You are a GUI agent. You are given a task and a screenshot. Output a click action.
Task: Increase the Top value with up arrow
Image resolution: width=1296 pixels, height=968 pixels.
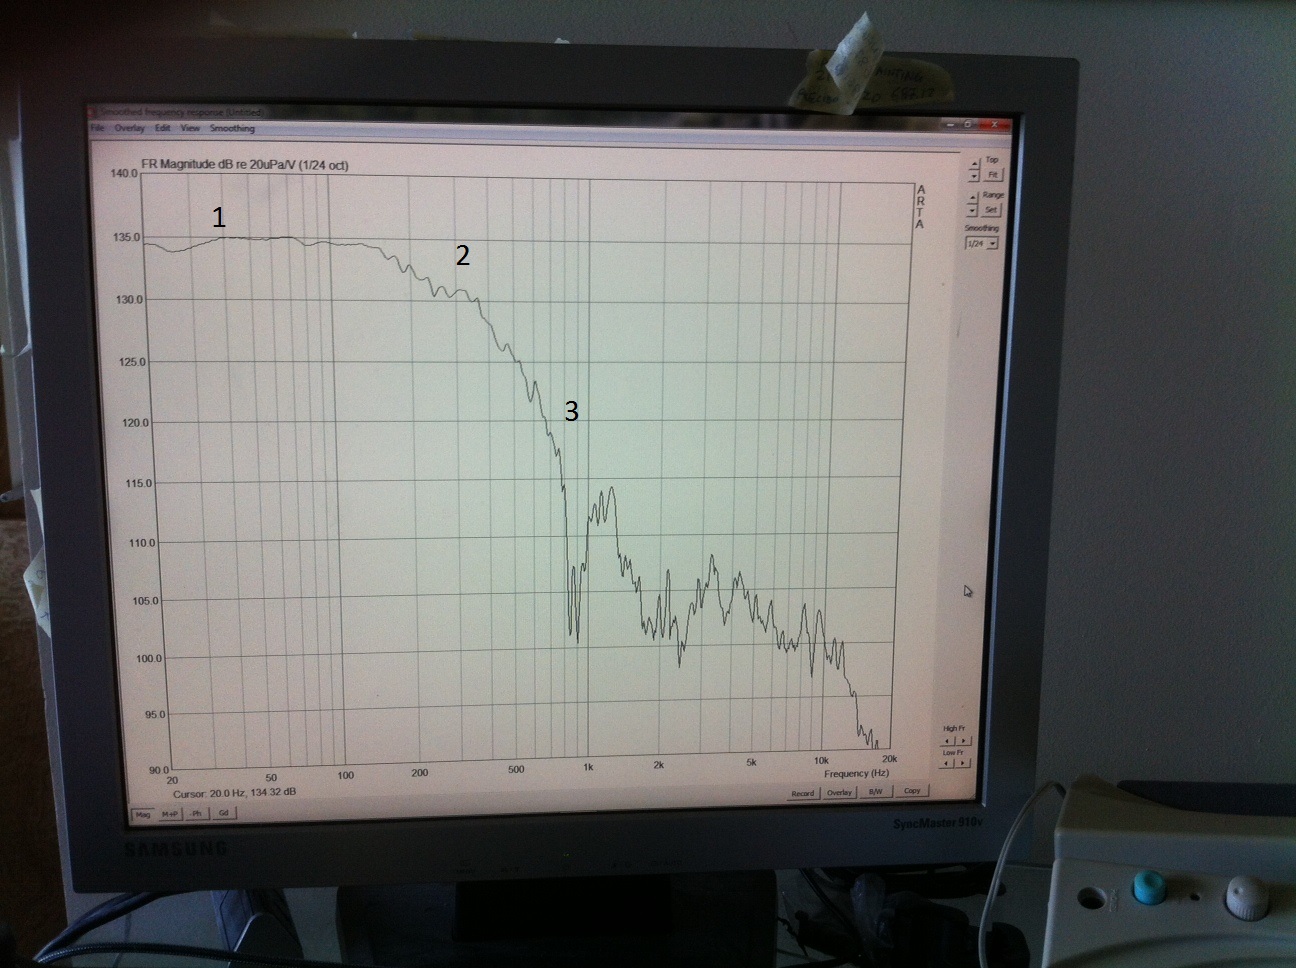[x=974, y=163]
